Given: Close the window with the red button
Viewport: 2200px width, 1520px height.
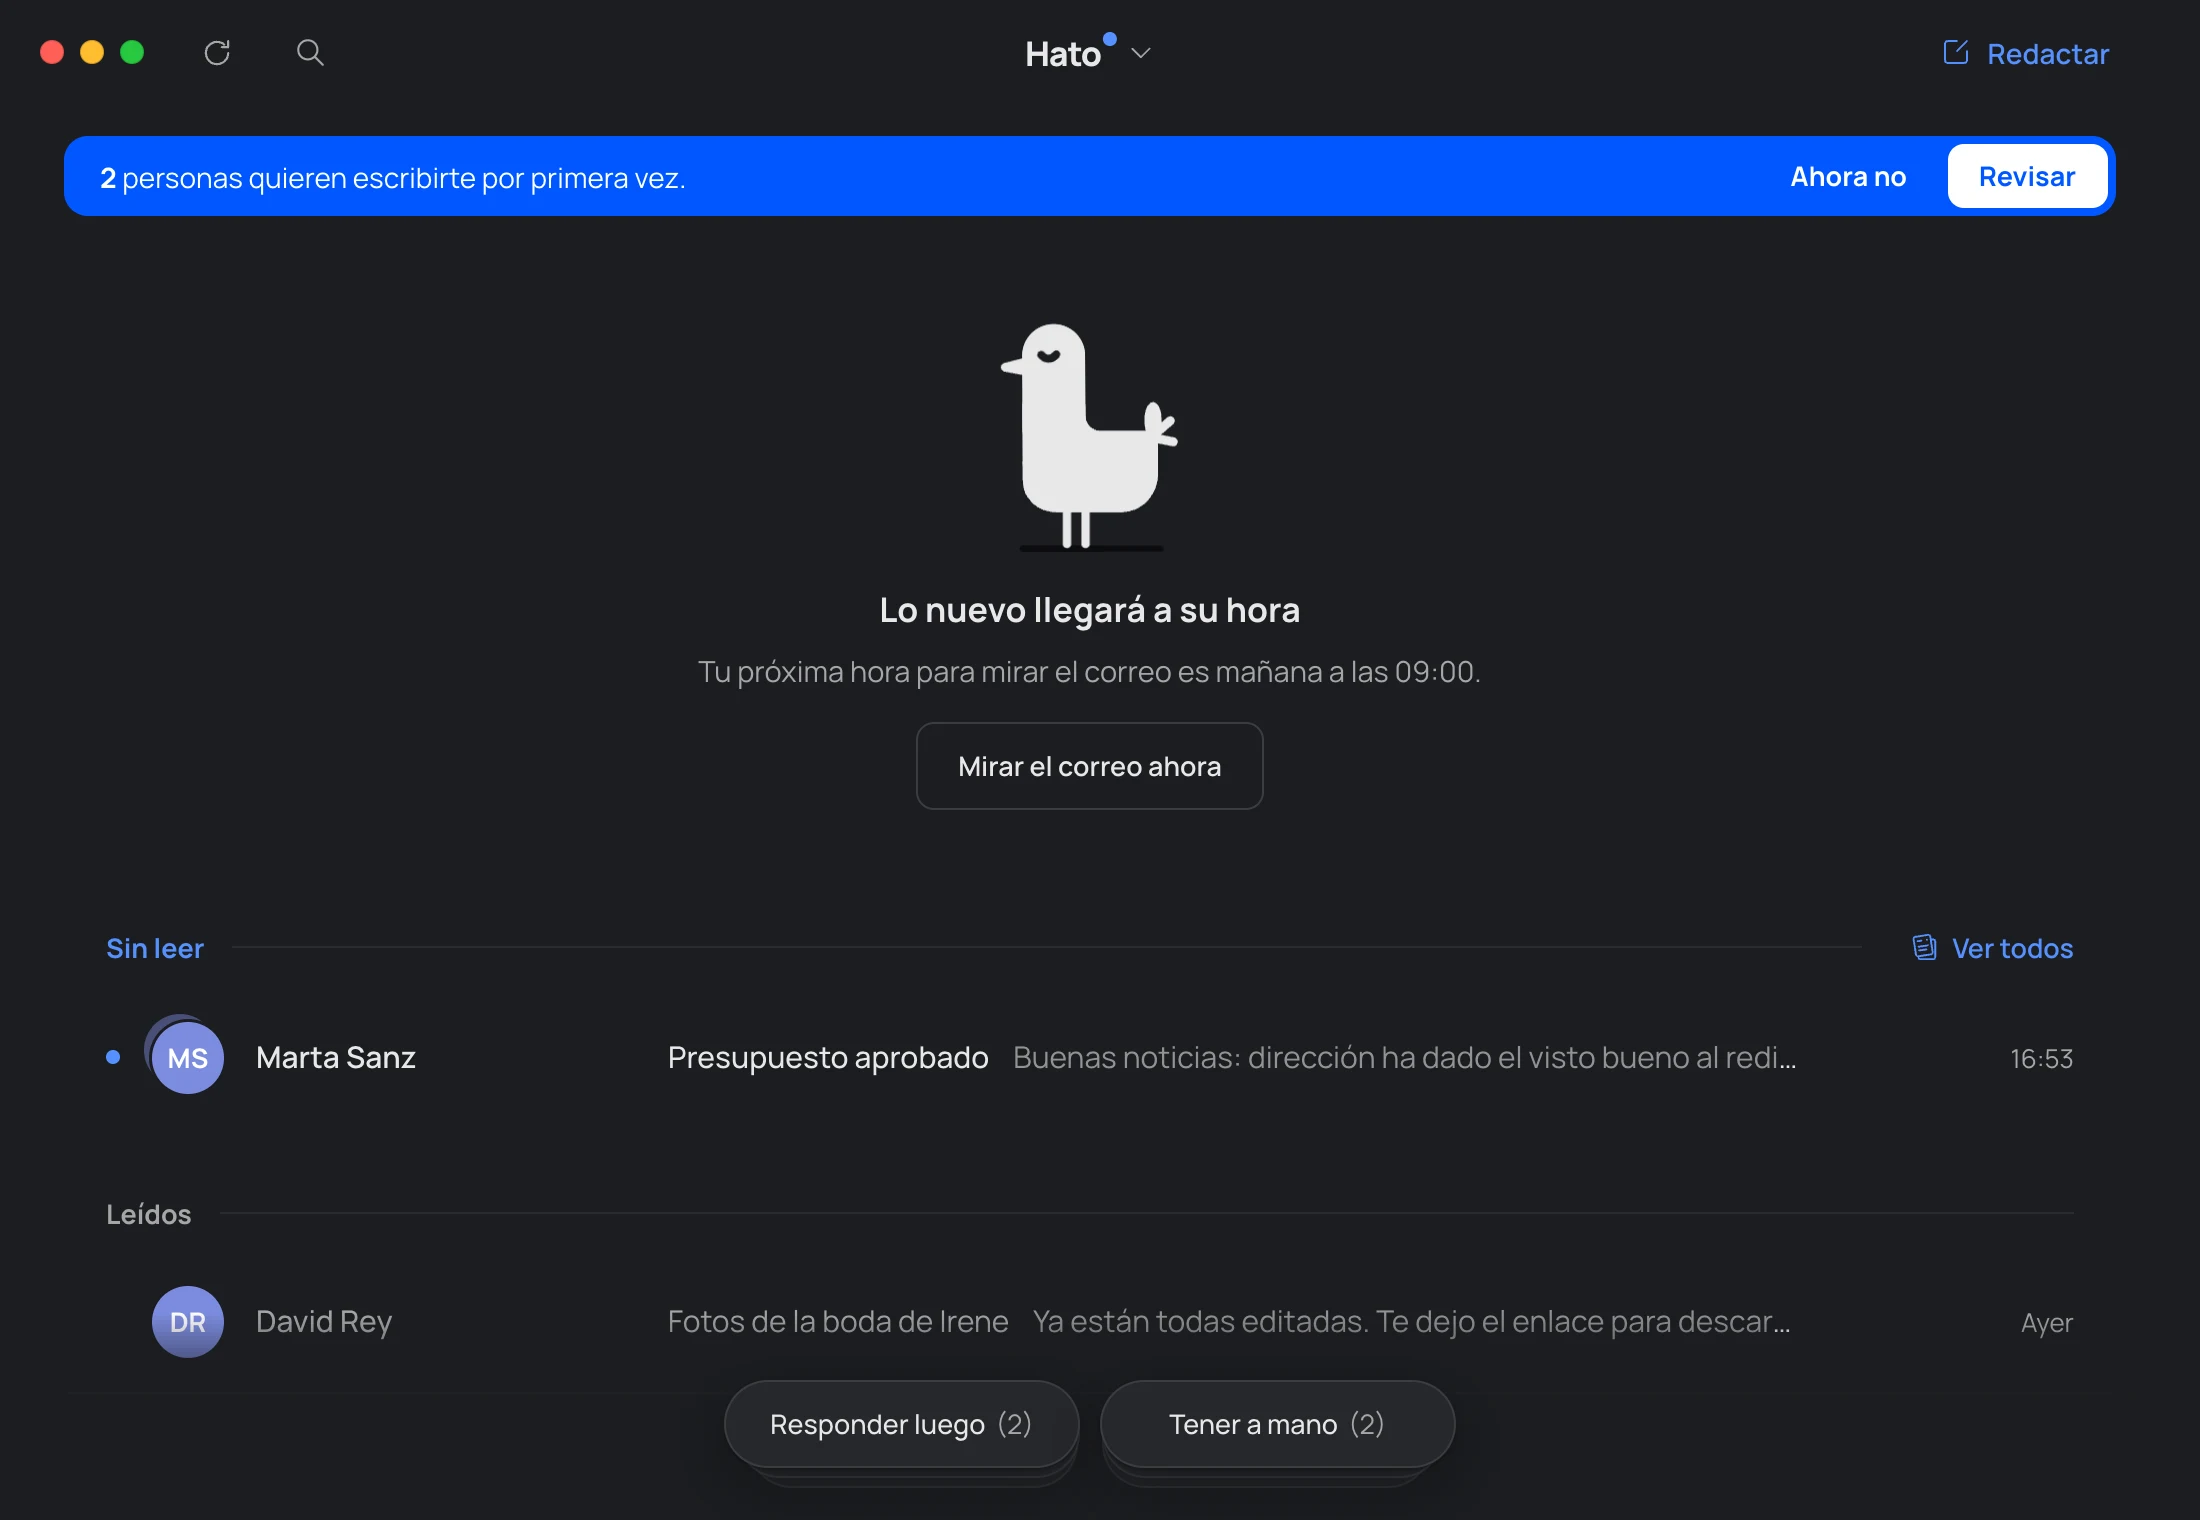Looking at the screenshot, I should [x=52, y=52].
